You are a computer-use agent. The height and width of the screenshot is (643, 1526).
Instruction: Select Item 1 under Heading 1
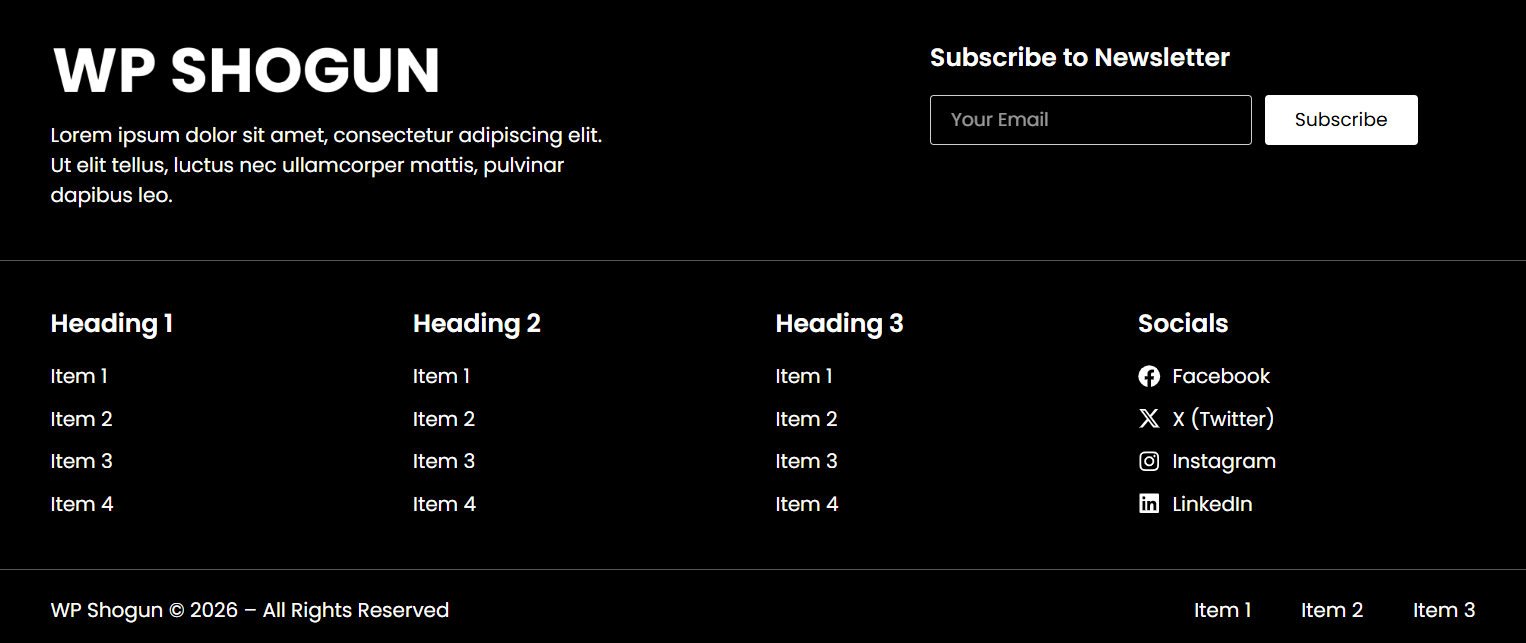(79, 376)
